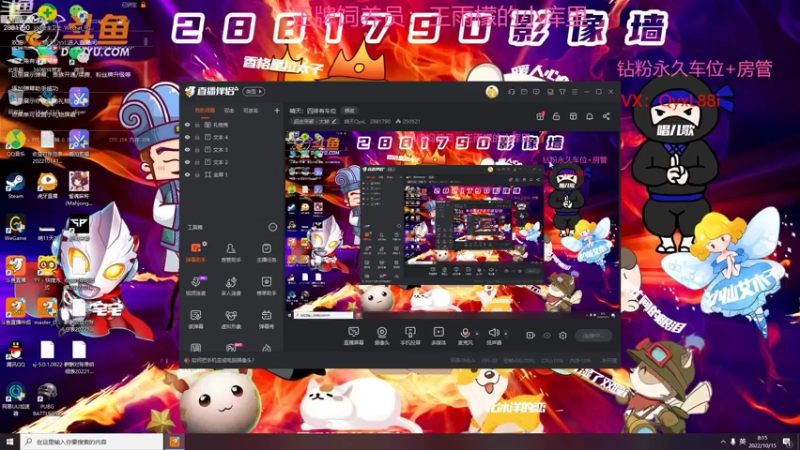Image resolution: width=800 pixels, height=450 pixels.
Task: Open the 弹幕助手 danmaku assistant tool
Action: [x=195, y=253]
